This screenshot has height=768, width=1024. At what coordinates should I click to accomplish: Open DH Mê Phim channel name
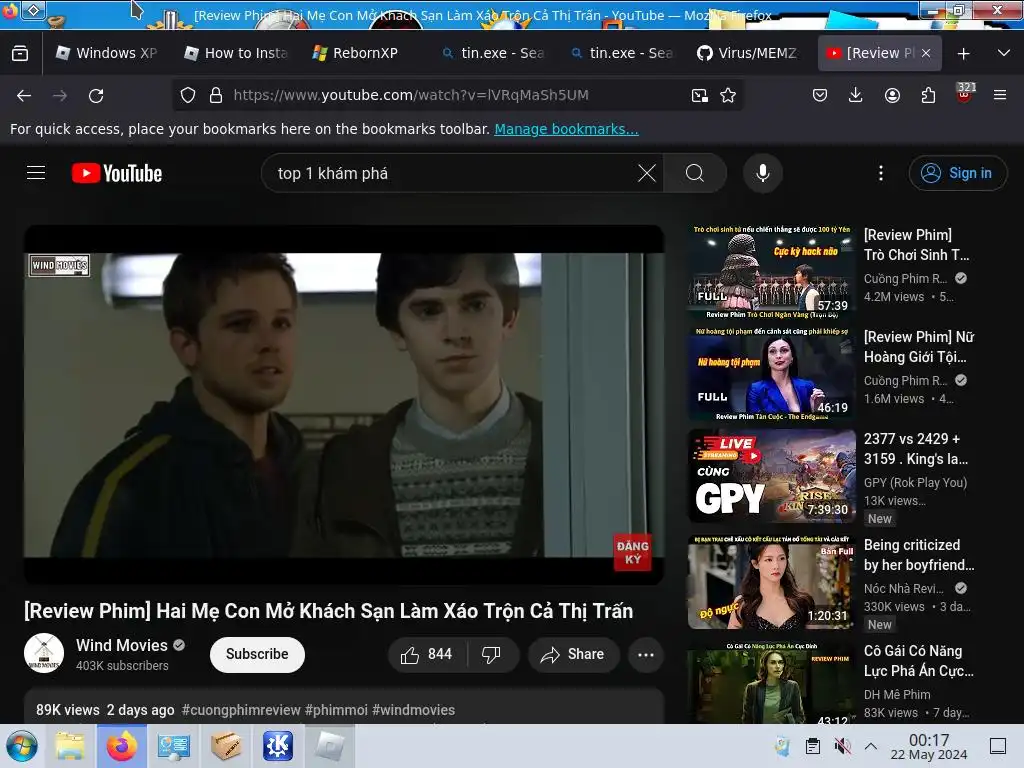click(897, 694)
